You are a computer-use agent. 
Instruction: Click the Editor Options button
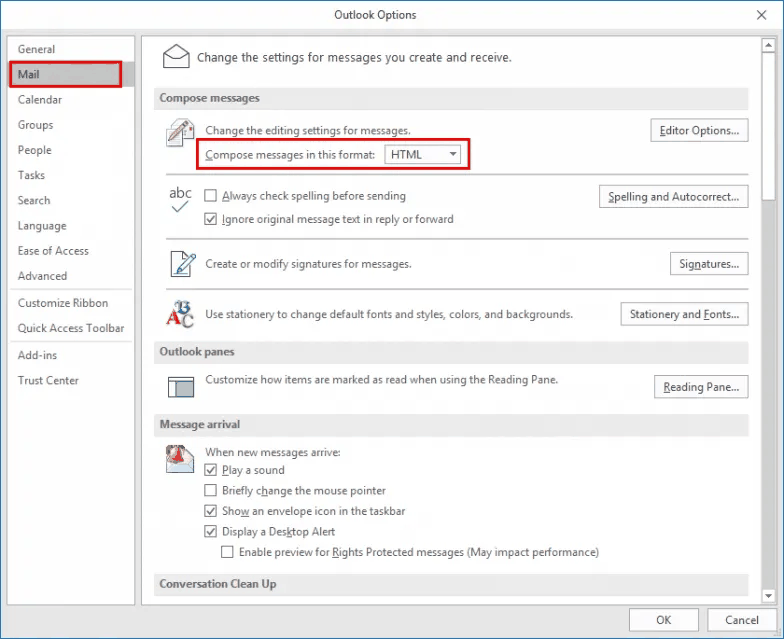[x=699, y=130]
